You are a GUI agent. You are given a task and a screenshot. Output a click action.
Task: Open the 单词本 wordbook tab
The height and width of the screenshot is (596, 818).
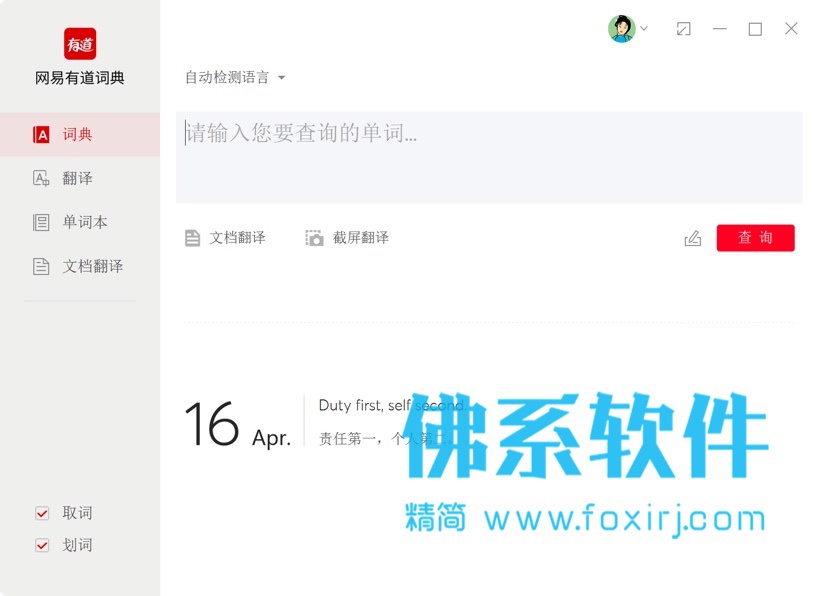coord(80,222)
